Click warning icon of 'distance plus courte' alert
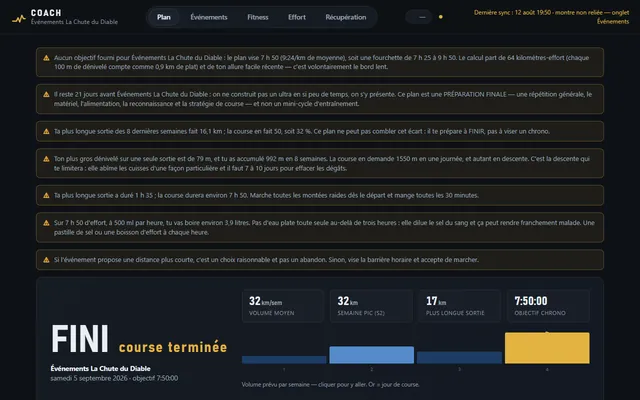The width and height of the screenshot is (640, 400). pos(47,260)
